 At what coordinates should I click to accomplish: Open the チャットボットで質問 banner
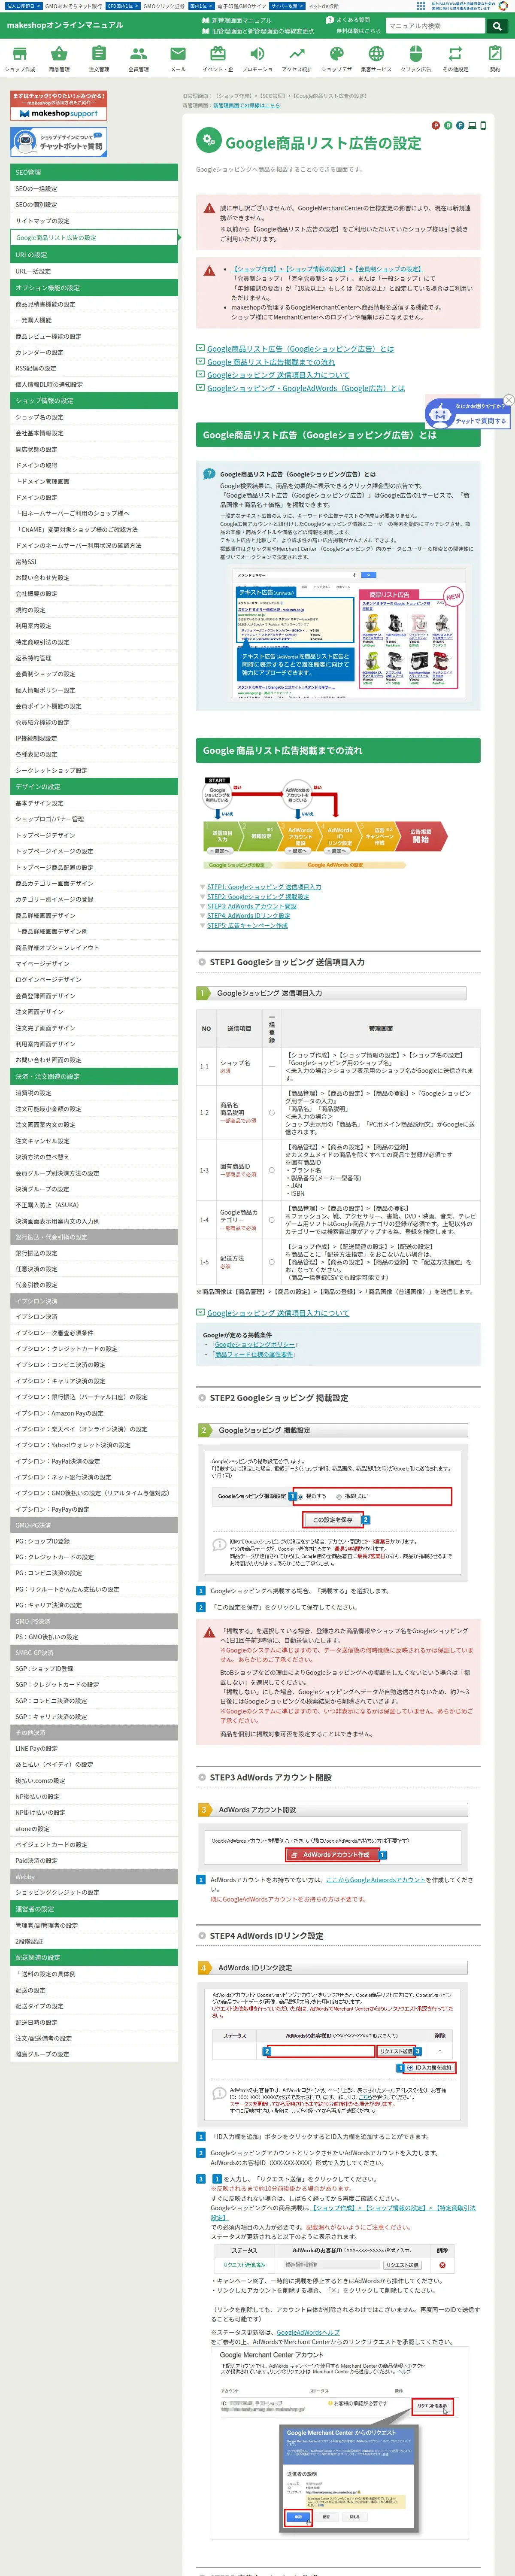point(59,142)
